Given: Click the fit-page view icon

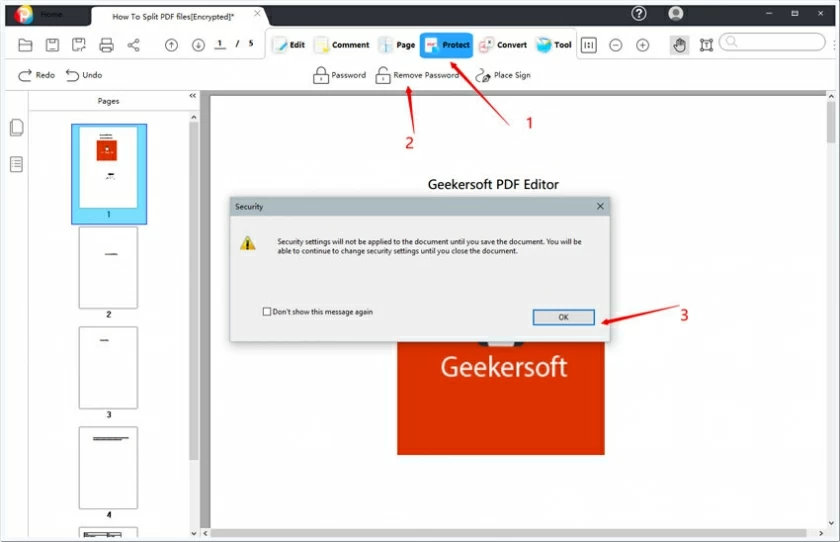Looking at the screenshot, I should point(589,45).
